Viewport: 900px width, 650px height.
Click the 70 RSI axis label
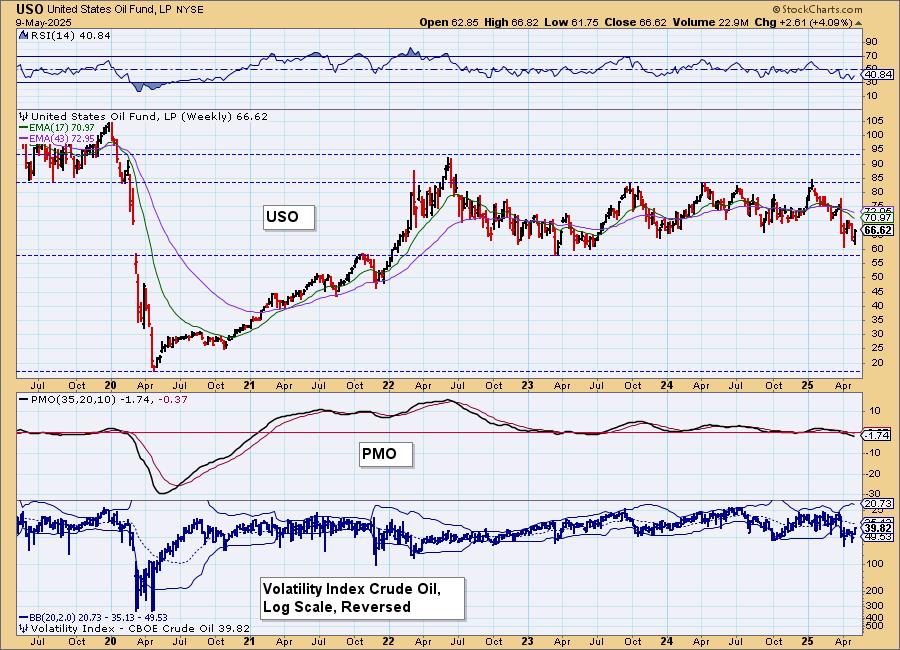[871, 56]
